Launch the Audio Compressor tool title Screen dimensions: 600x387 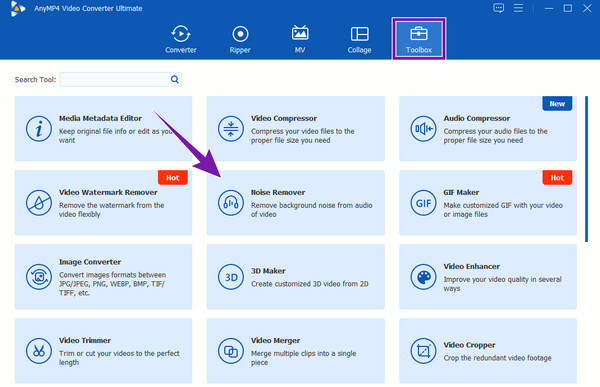tap(477, 118)
